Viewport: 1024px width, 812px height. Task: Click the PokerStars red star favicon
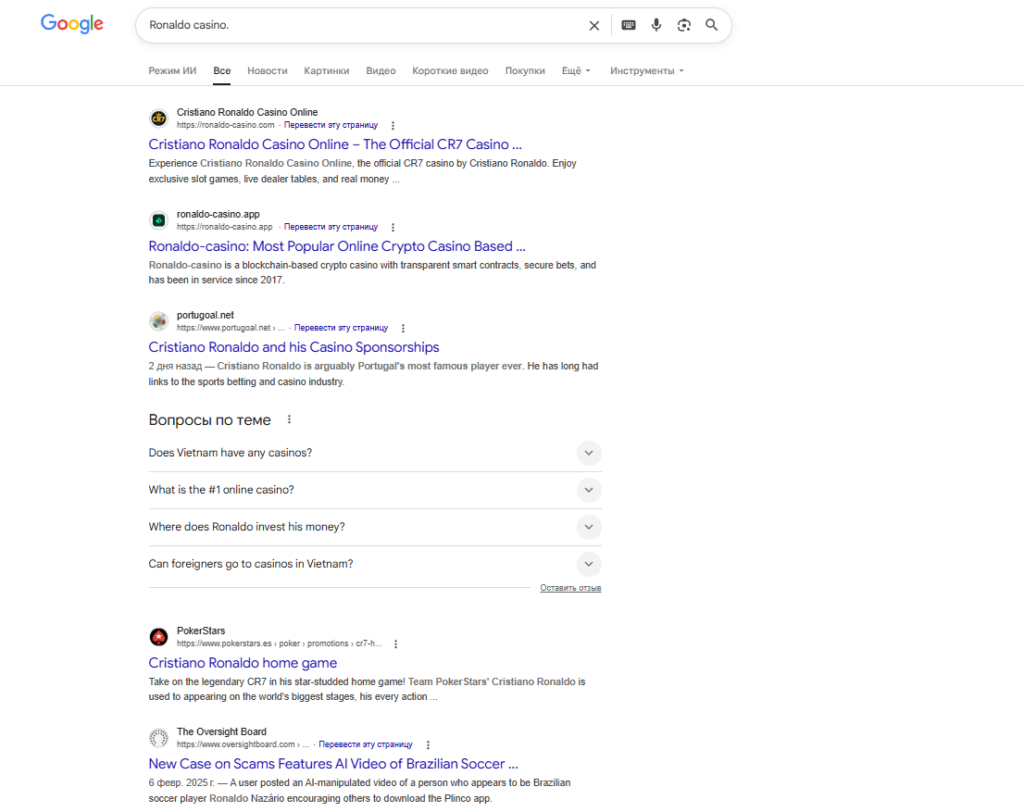[159, 636]
